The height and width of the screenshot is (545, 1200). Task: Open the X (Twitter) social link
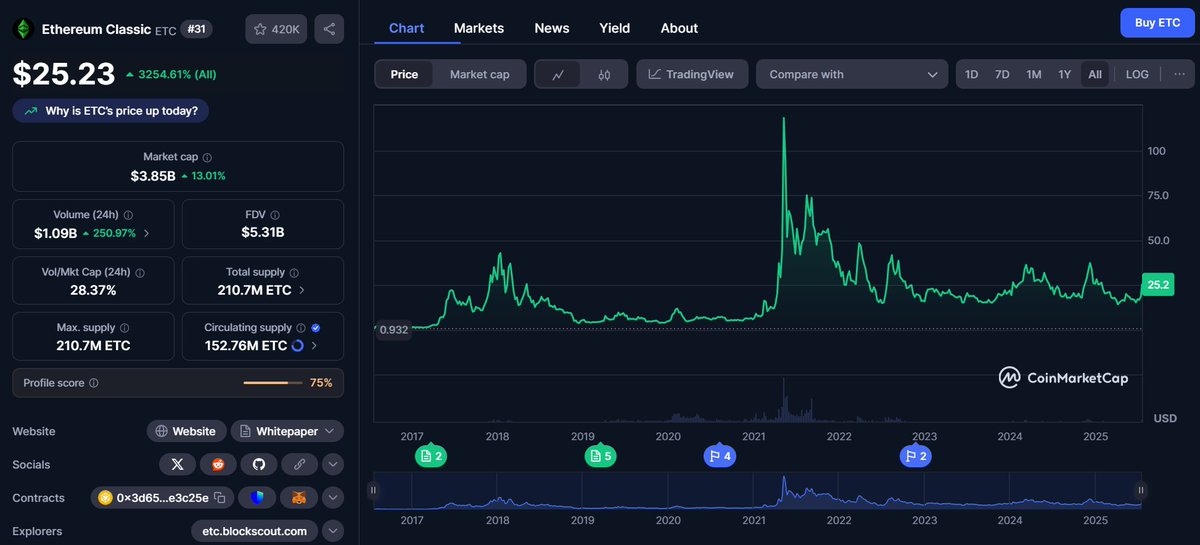[177, 464]
